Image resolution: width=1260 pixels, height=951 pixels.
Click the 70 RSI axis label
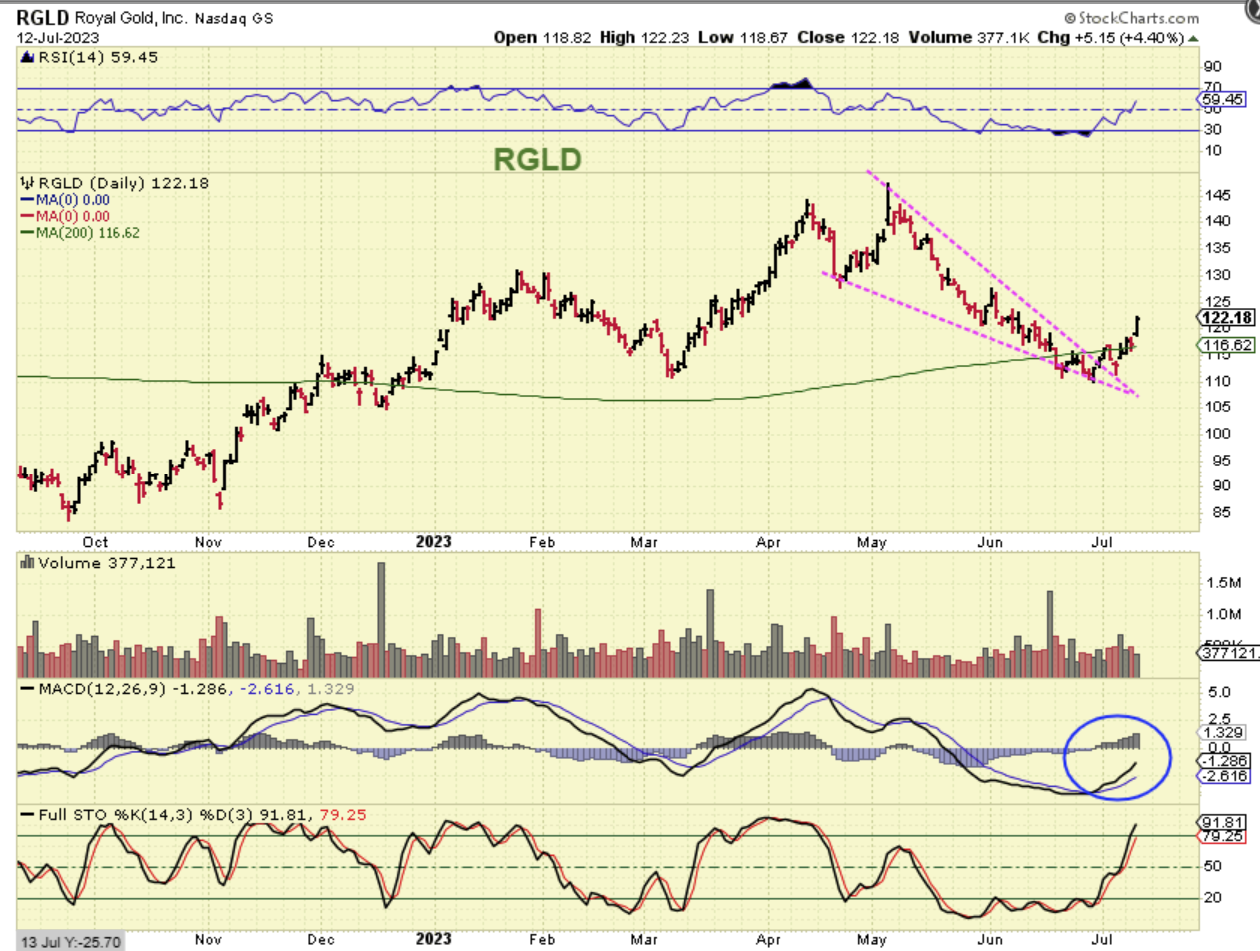1212,88
